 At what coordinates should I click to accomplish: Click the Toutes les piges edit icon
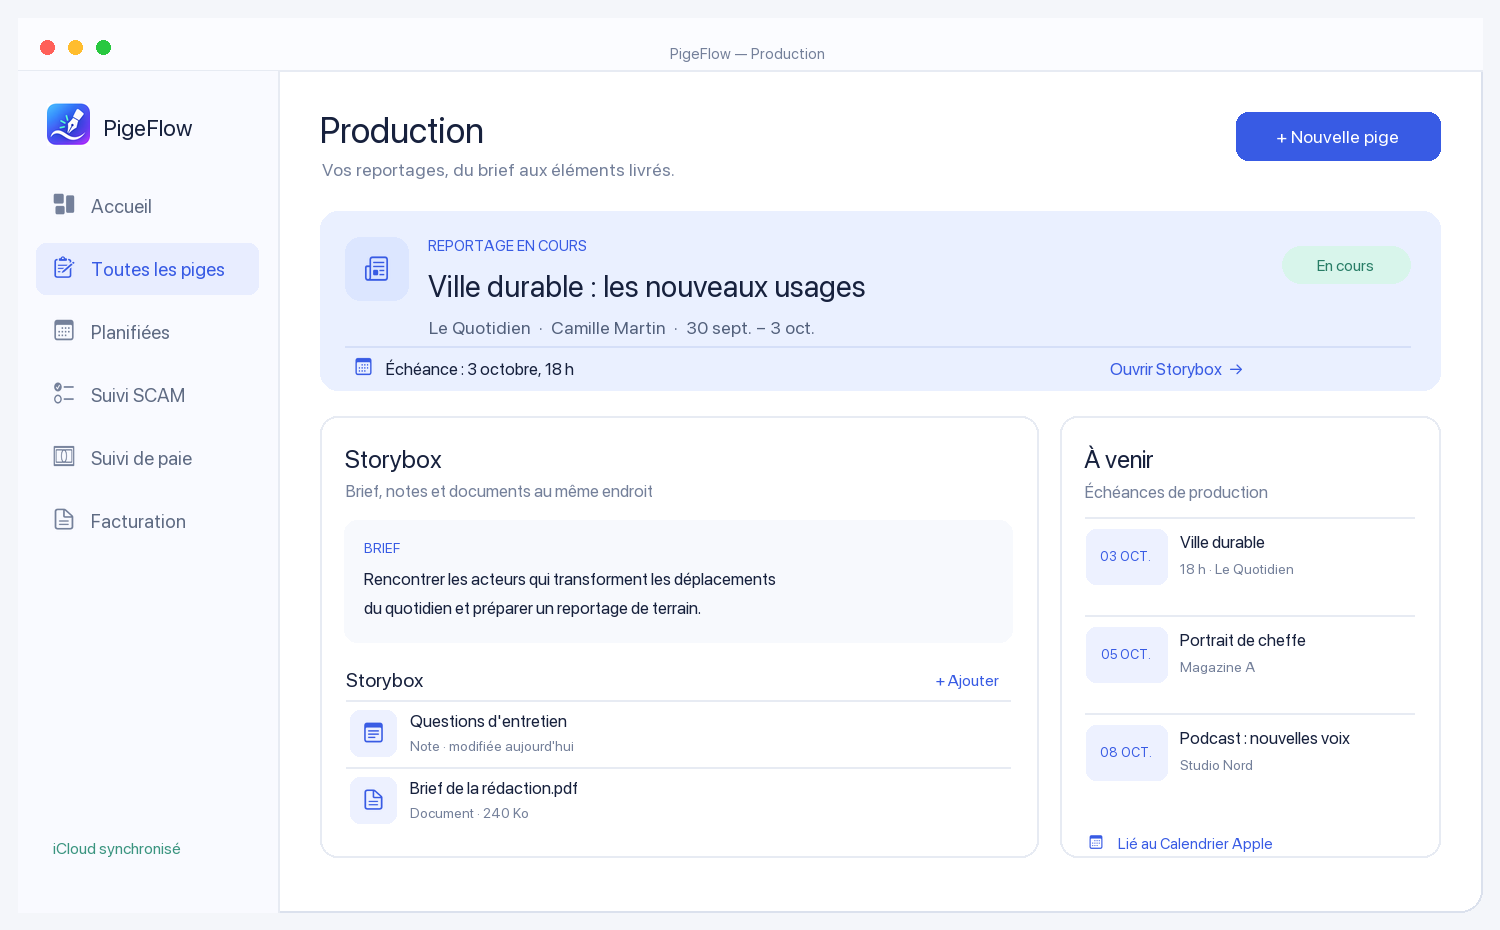(x=64, y=268)
